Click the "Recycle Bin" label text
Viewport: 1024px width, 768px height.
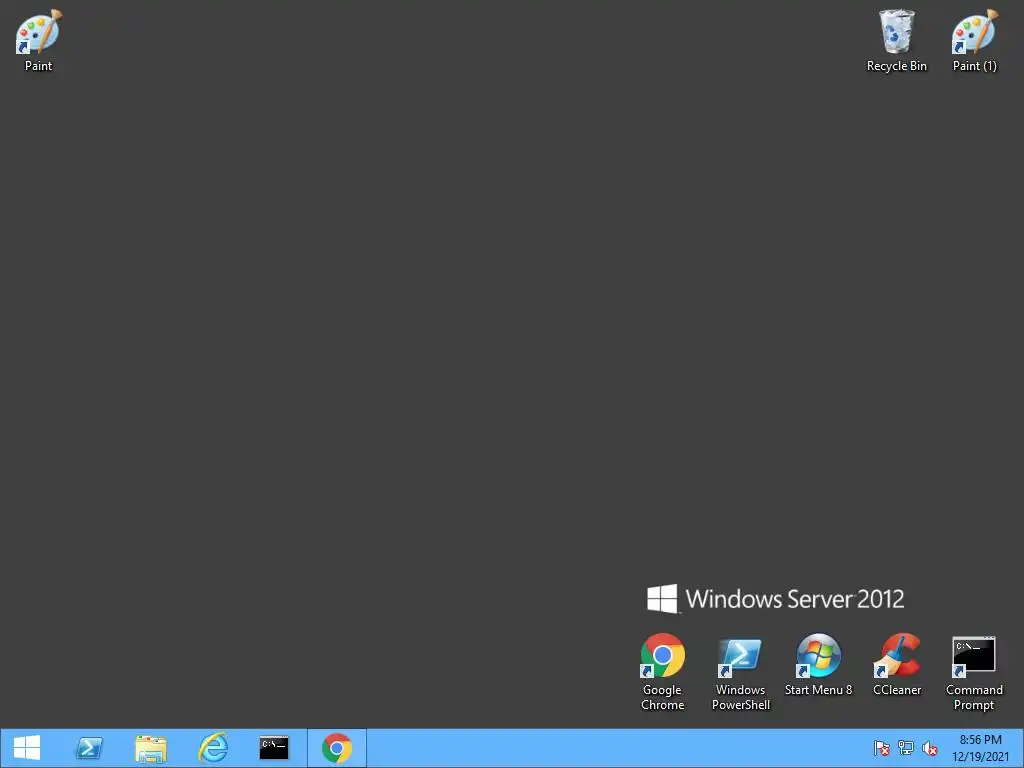(x=897, y=66)
